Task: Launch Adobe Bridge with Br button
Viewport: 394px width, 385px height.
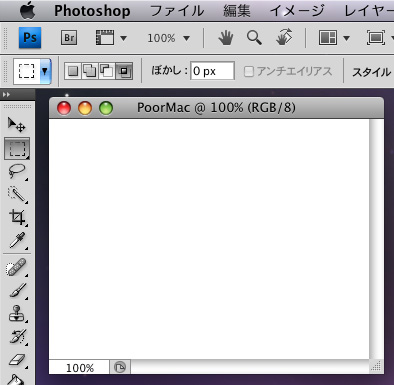Action: 69,38
